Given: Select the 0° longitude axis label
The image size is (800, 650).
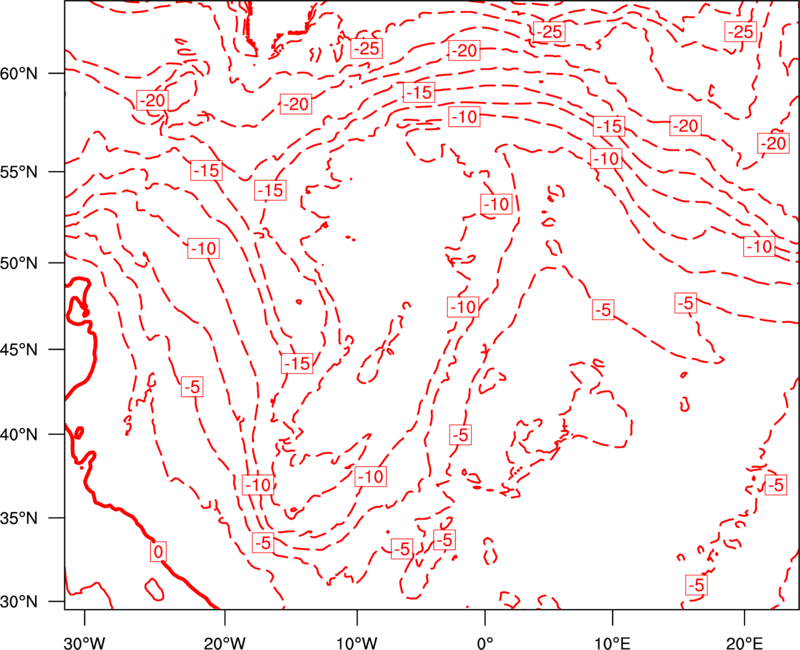Looking at the screenshot, I should [485, 643].
